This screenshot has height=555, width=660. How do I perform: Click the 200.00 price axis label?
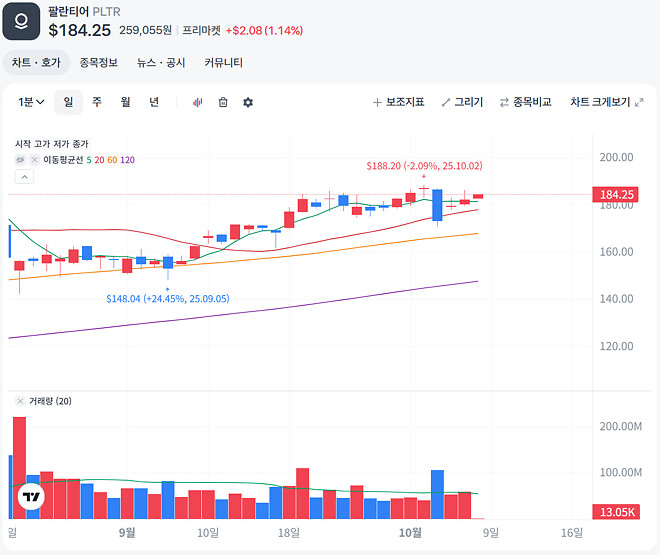pyautogui.click(x=616, y=157)
